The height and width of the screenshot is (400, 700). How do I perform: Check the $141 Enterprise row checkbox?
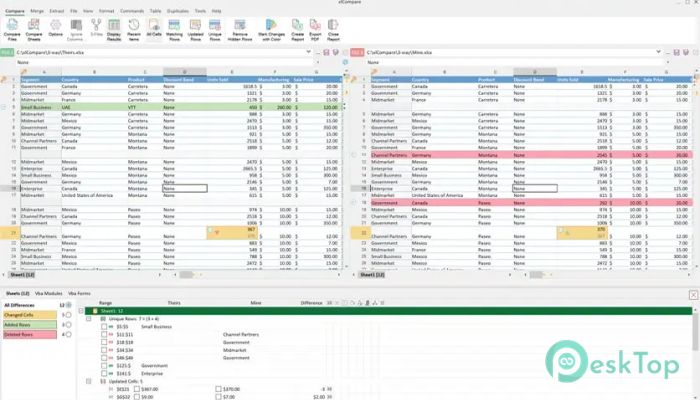tap(104, 374)
